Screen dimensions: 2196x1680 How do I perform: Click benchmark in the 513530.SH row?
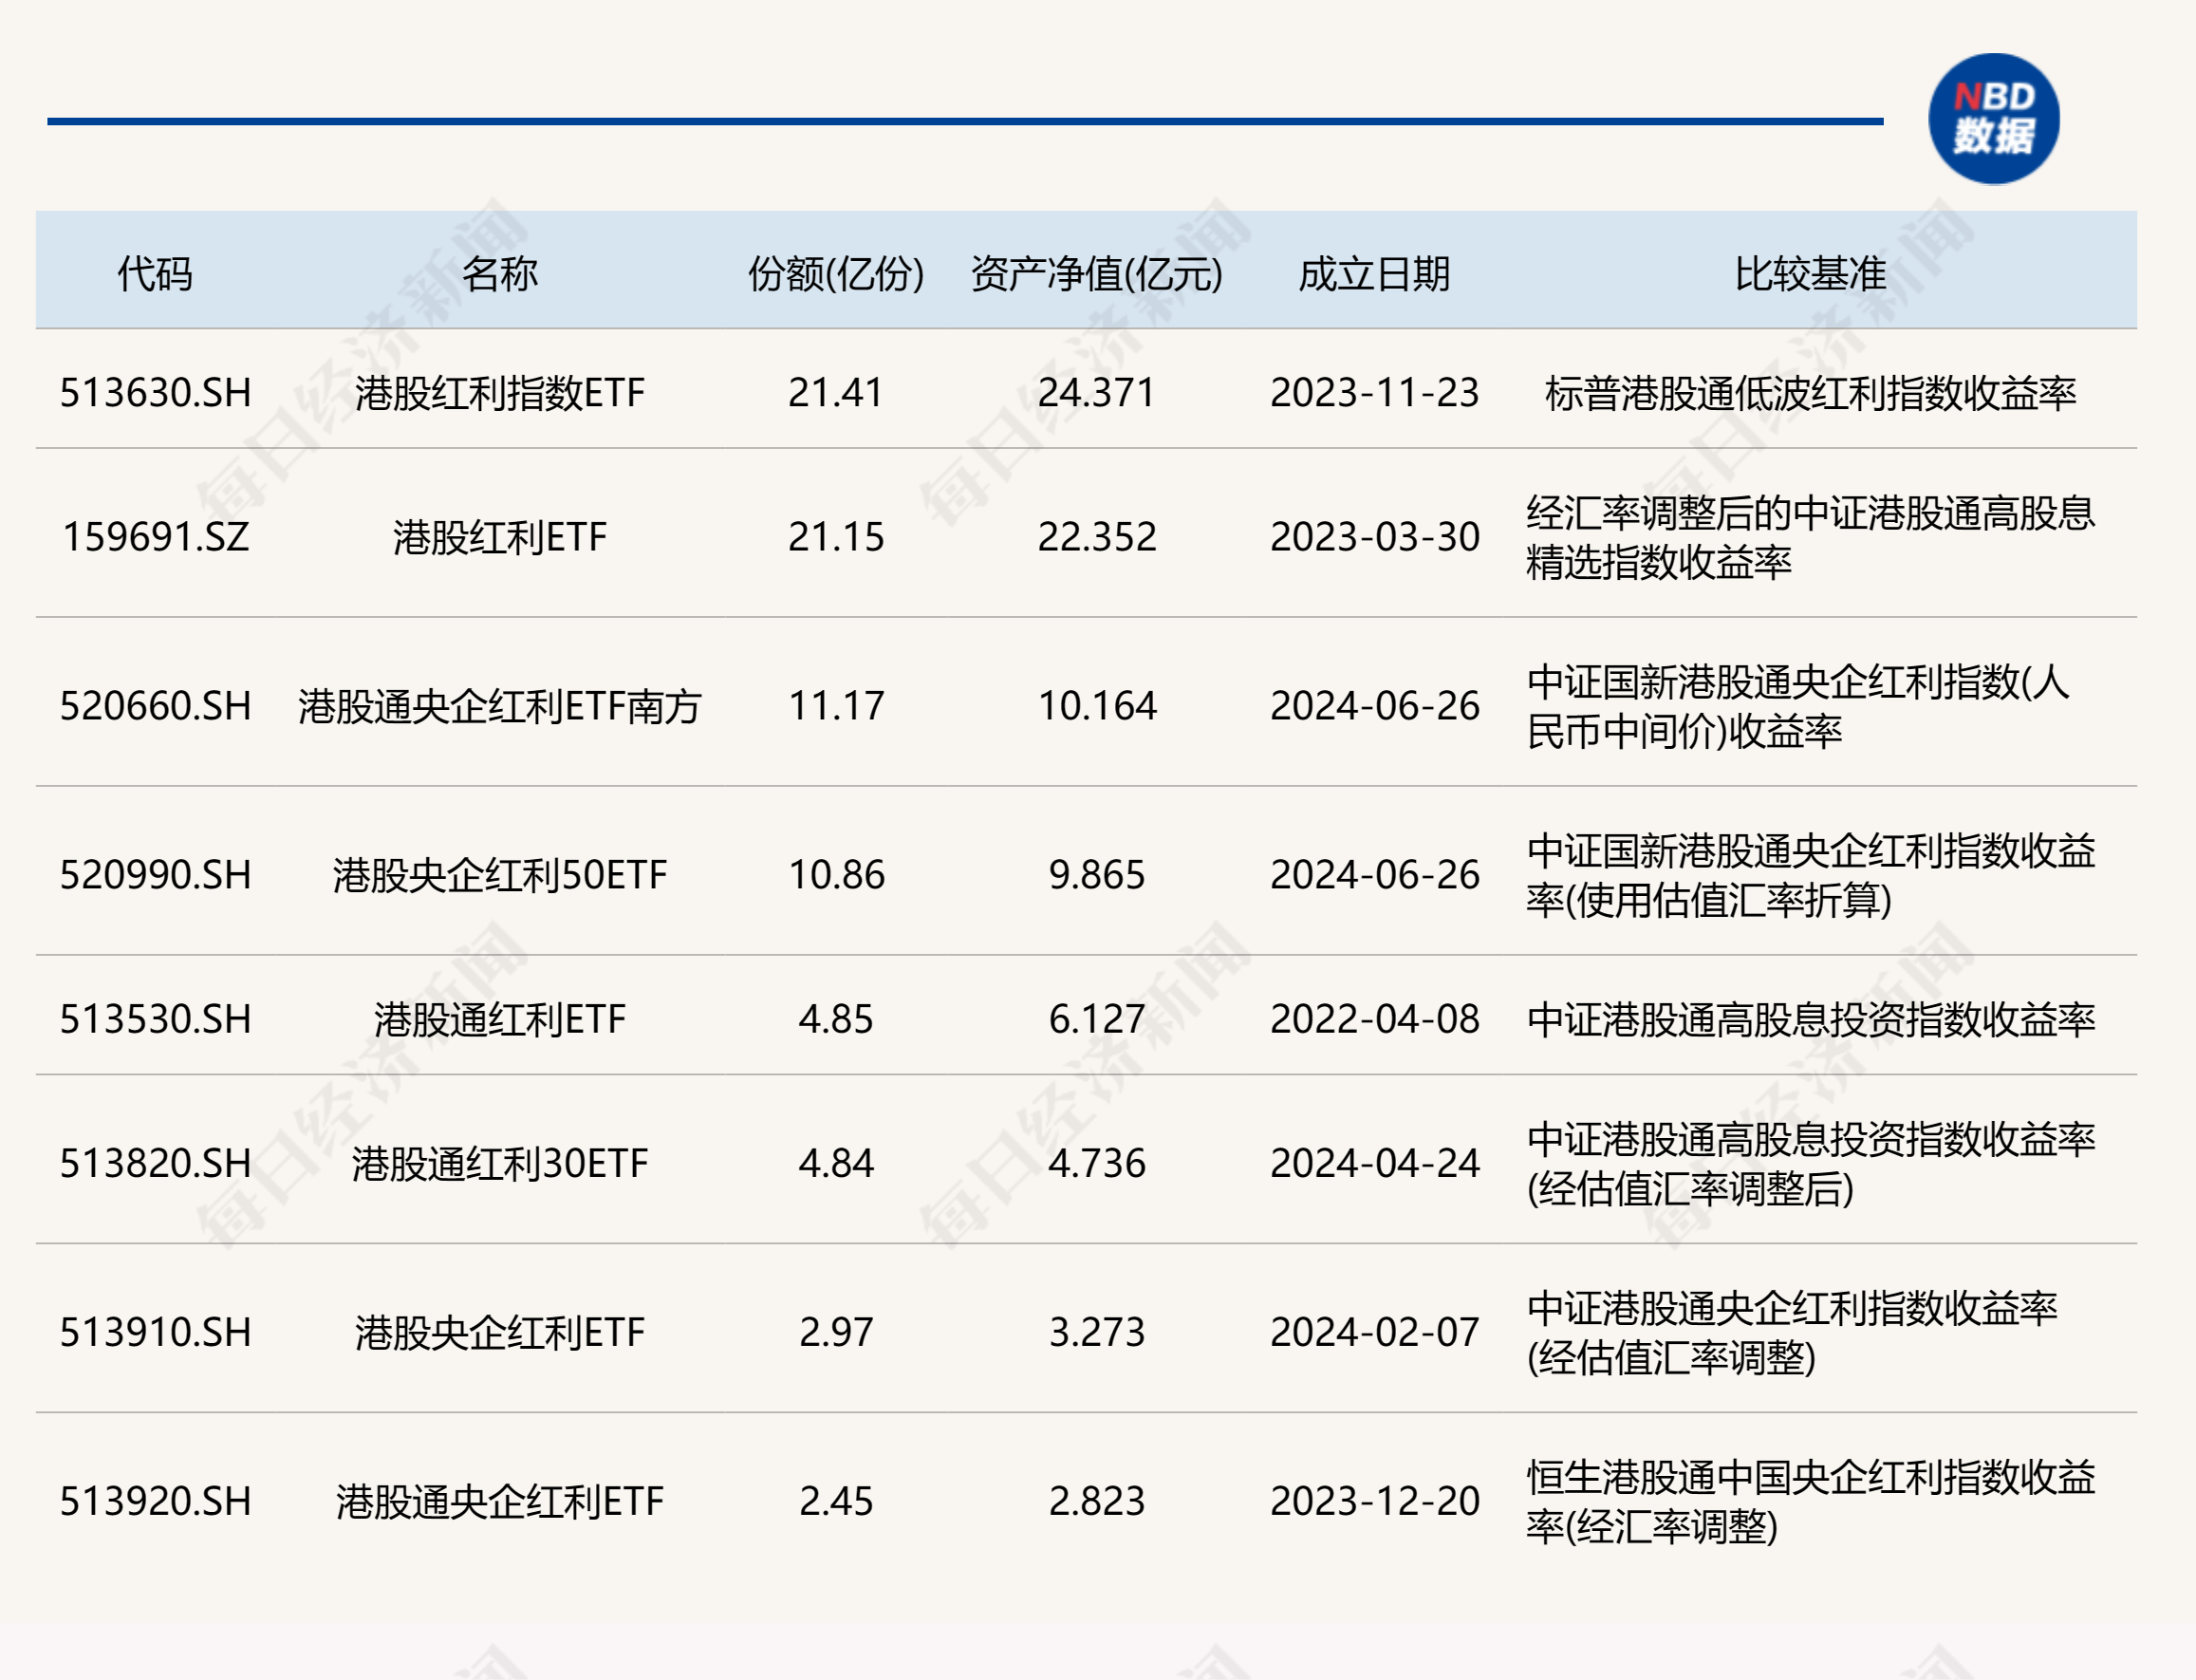[x=1810, y=1019]
